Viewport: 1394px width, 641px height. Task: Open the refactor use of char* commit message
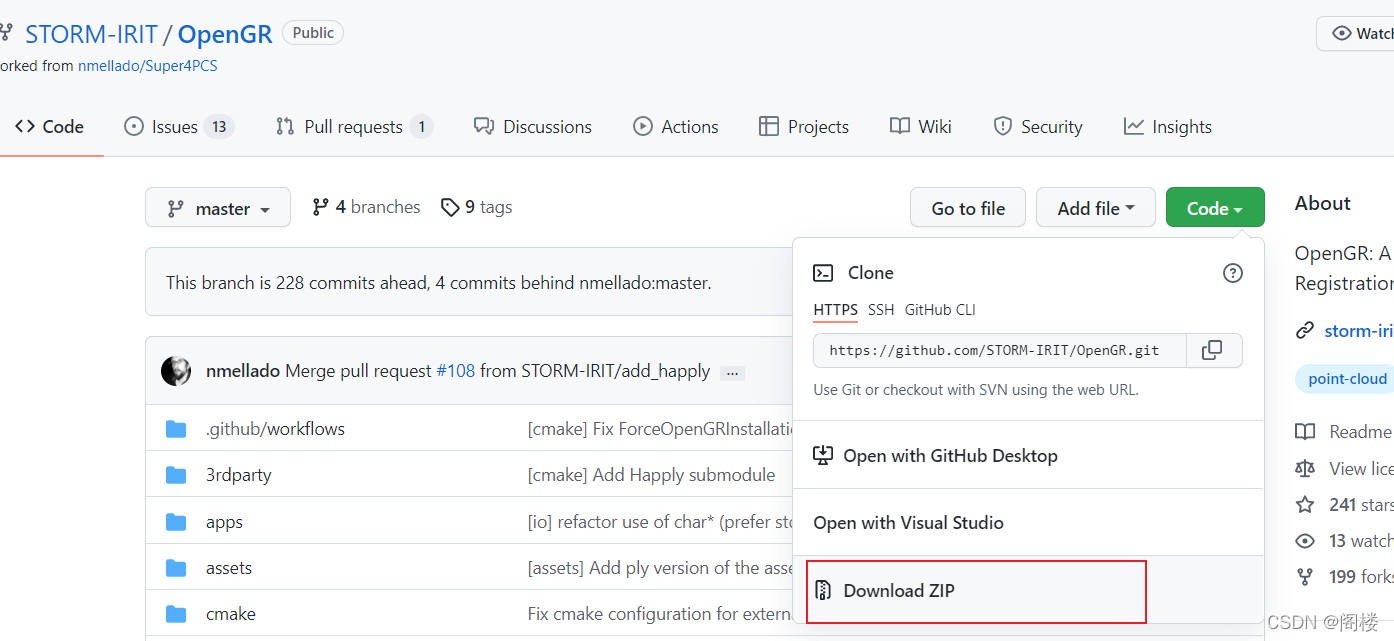[660, 522]
